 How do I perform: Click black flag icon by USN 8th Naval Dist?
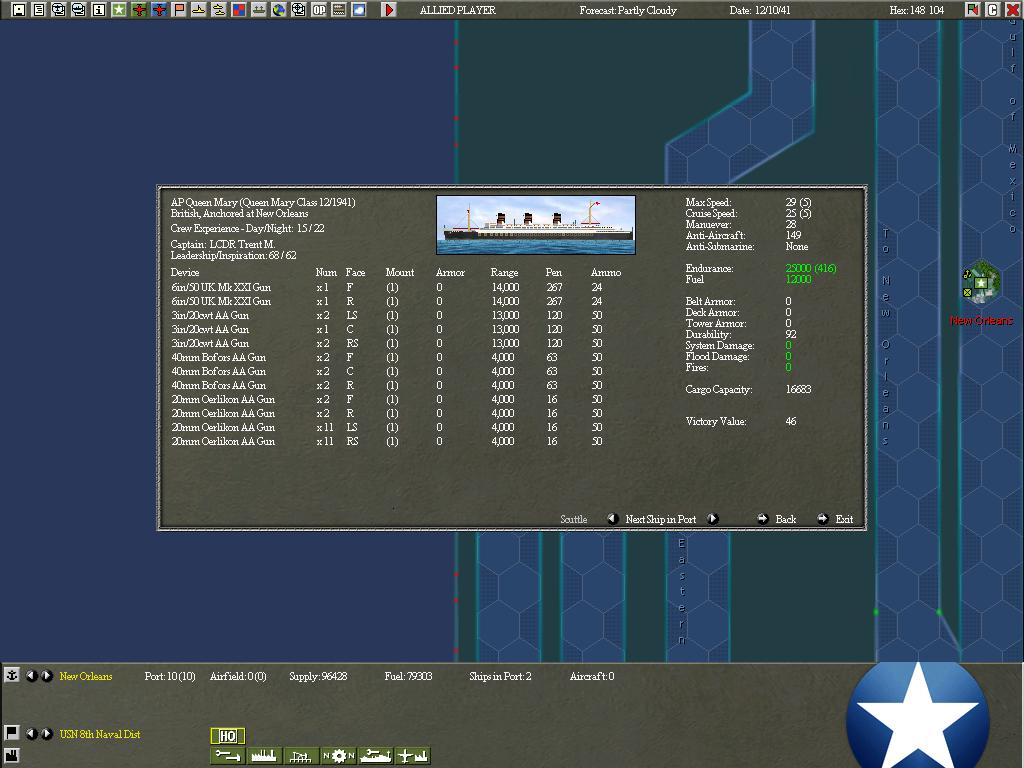[x=12, y=733]
